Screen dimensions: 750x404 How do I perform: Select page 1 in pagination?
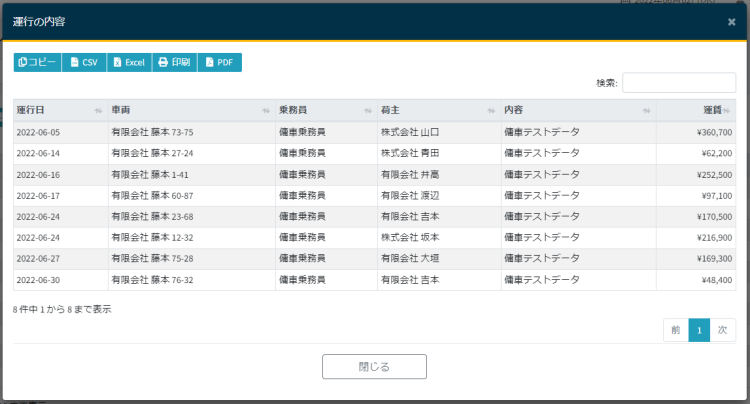coord(699,330)
